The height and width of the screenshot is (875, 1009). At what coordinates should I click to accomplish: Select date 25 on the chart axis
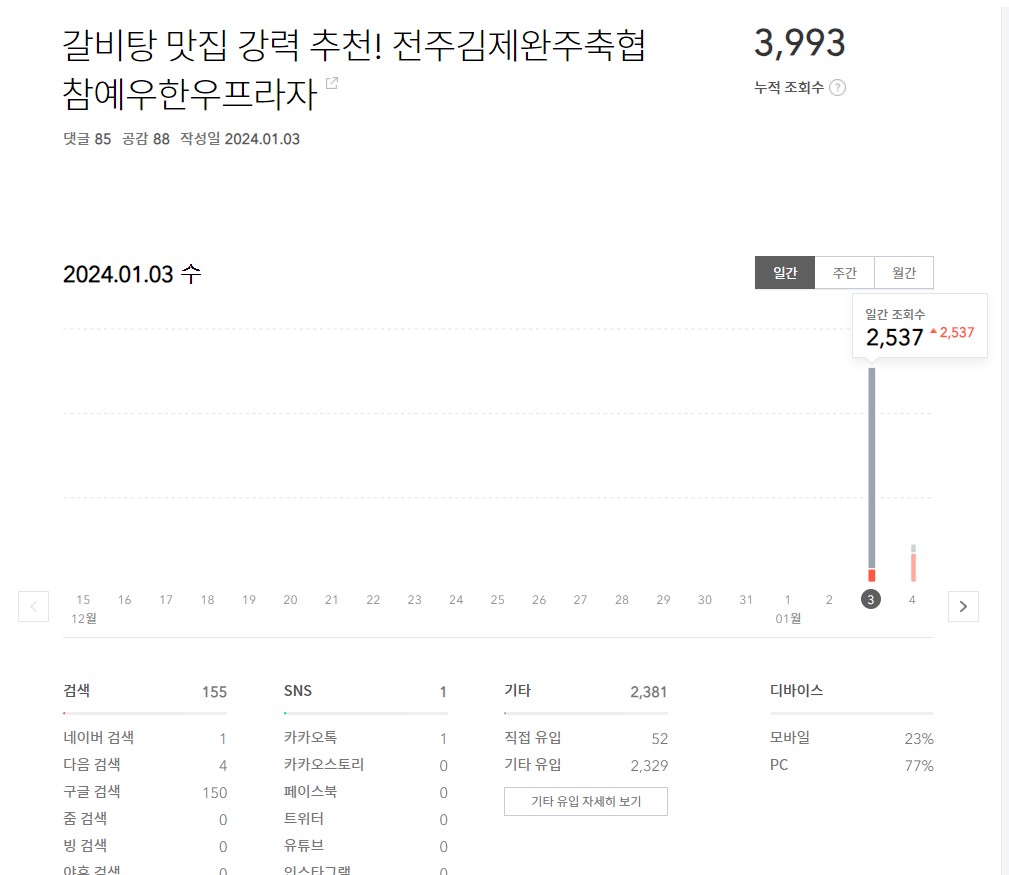(x=497, y=600)
